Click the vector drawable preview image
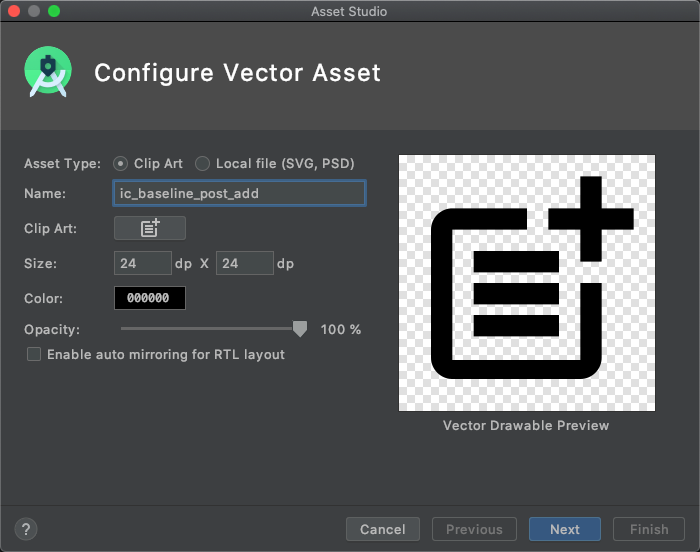The width and height of the screenshot is (700, 552). tap(527, 283)
